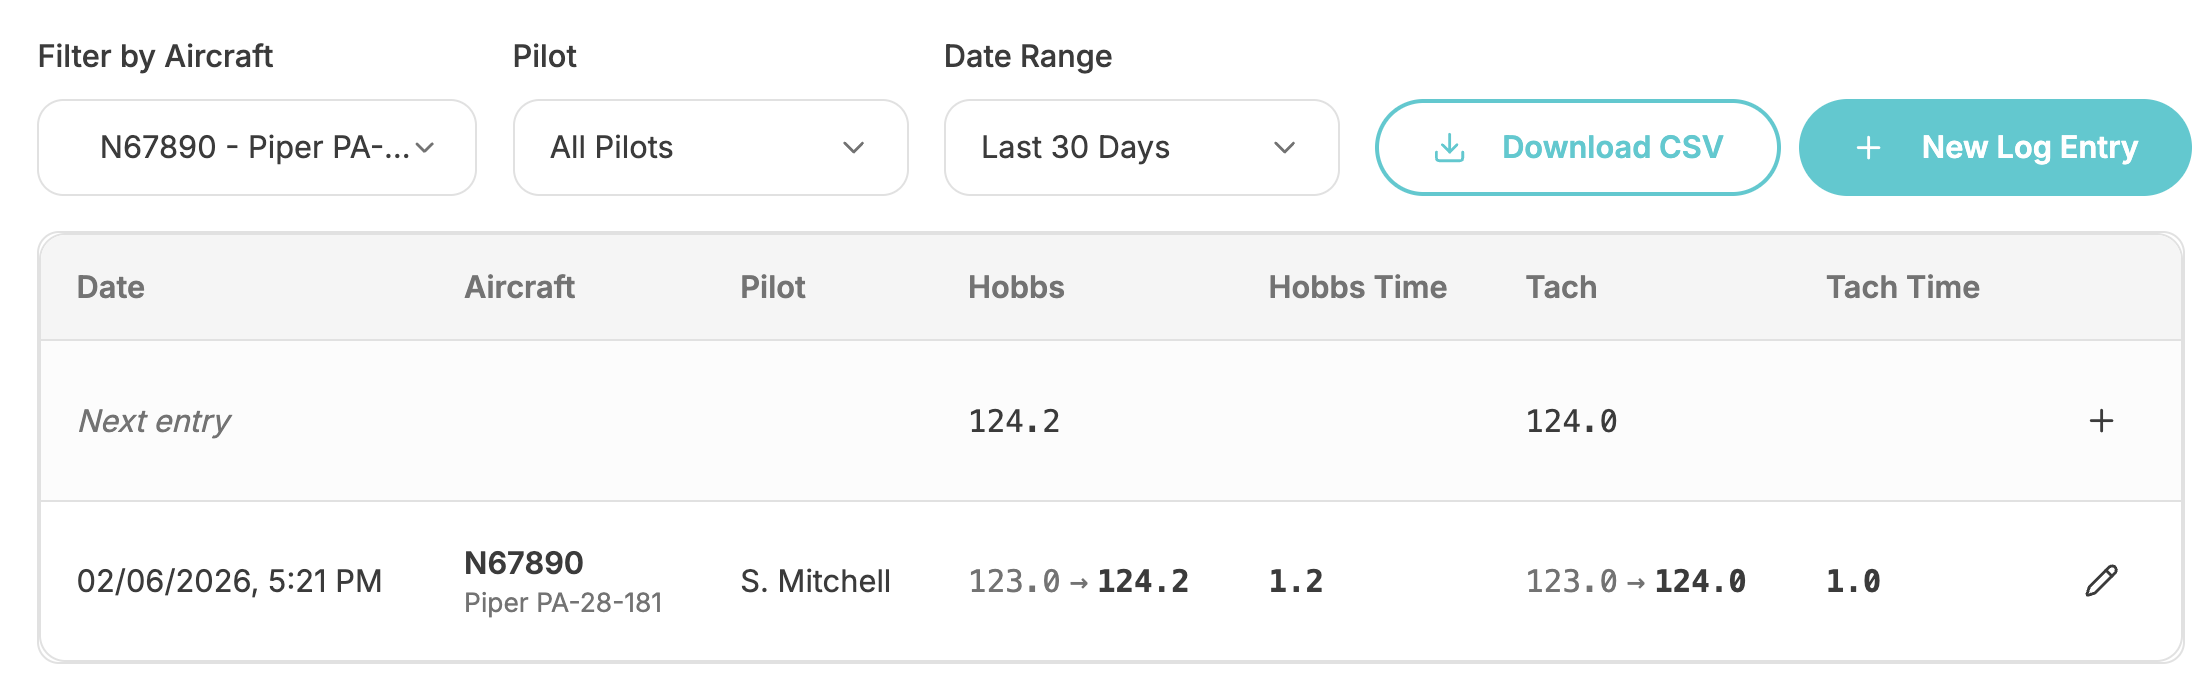Expand the All Pilots dropdown
Screen dimensions: 2212x690
click(710, 148)
